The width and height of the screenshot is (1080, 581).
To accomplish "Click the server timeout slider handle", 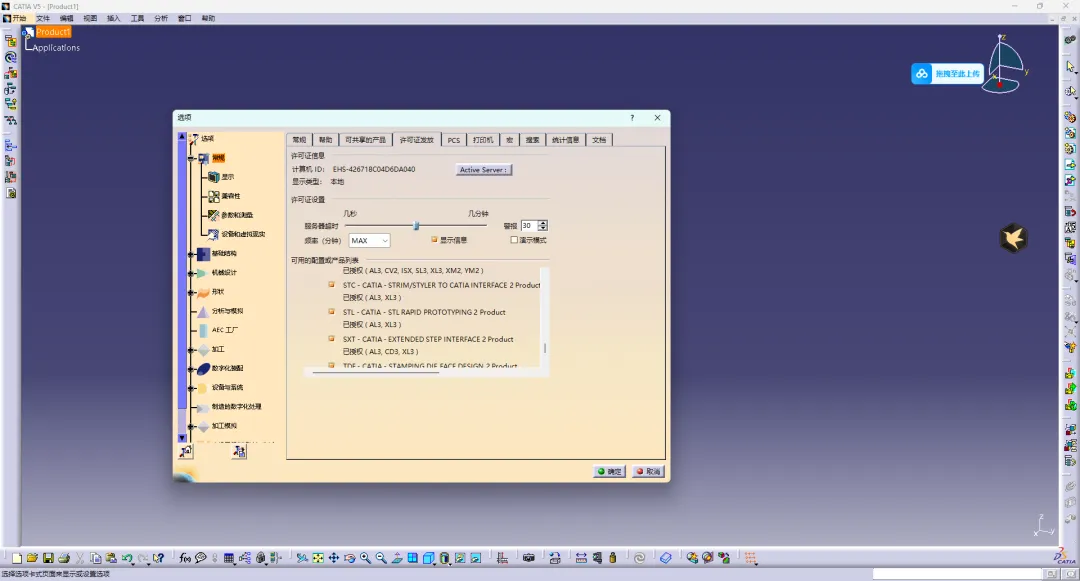I will tap(416, 226).
